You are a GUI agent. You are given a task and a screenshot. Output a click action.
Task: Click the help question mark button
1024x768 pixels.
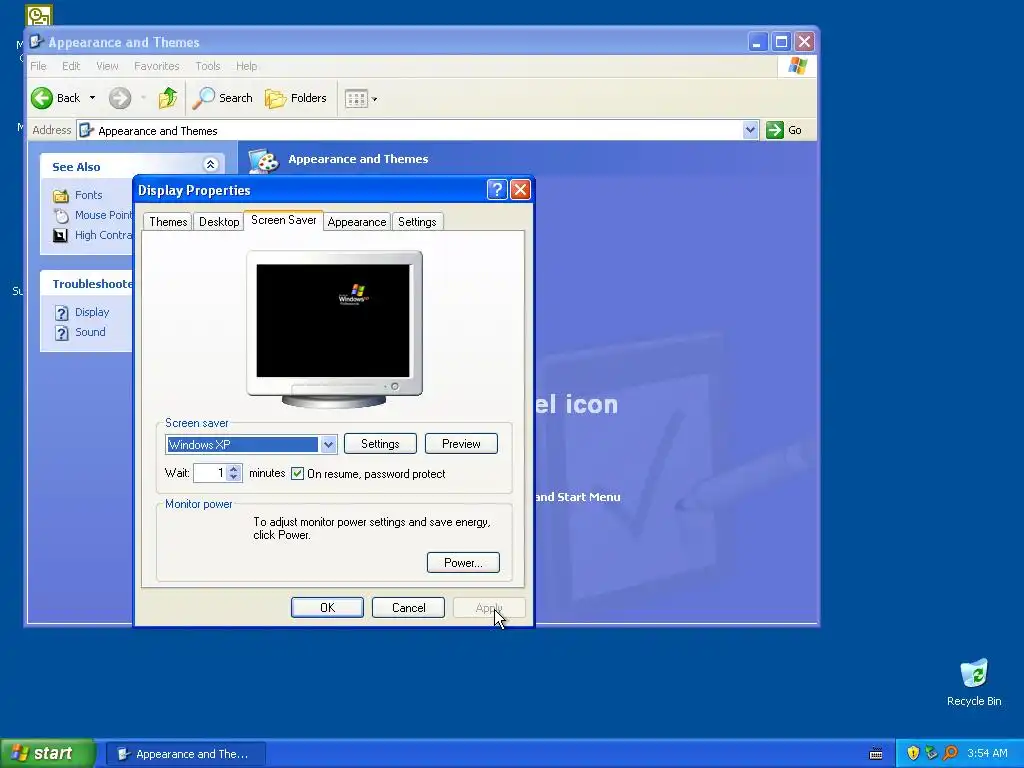[497, 190]
